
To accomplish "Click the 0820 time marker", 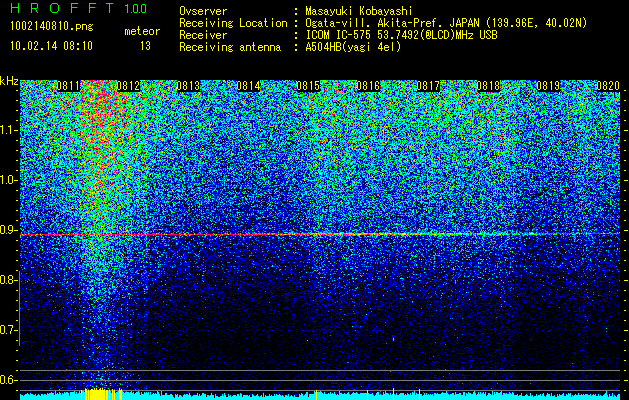I will pos(608,86).
